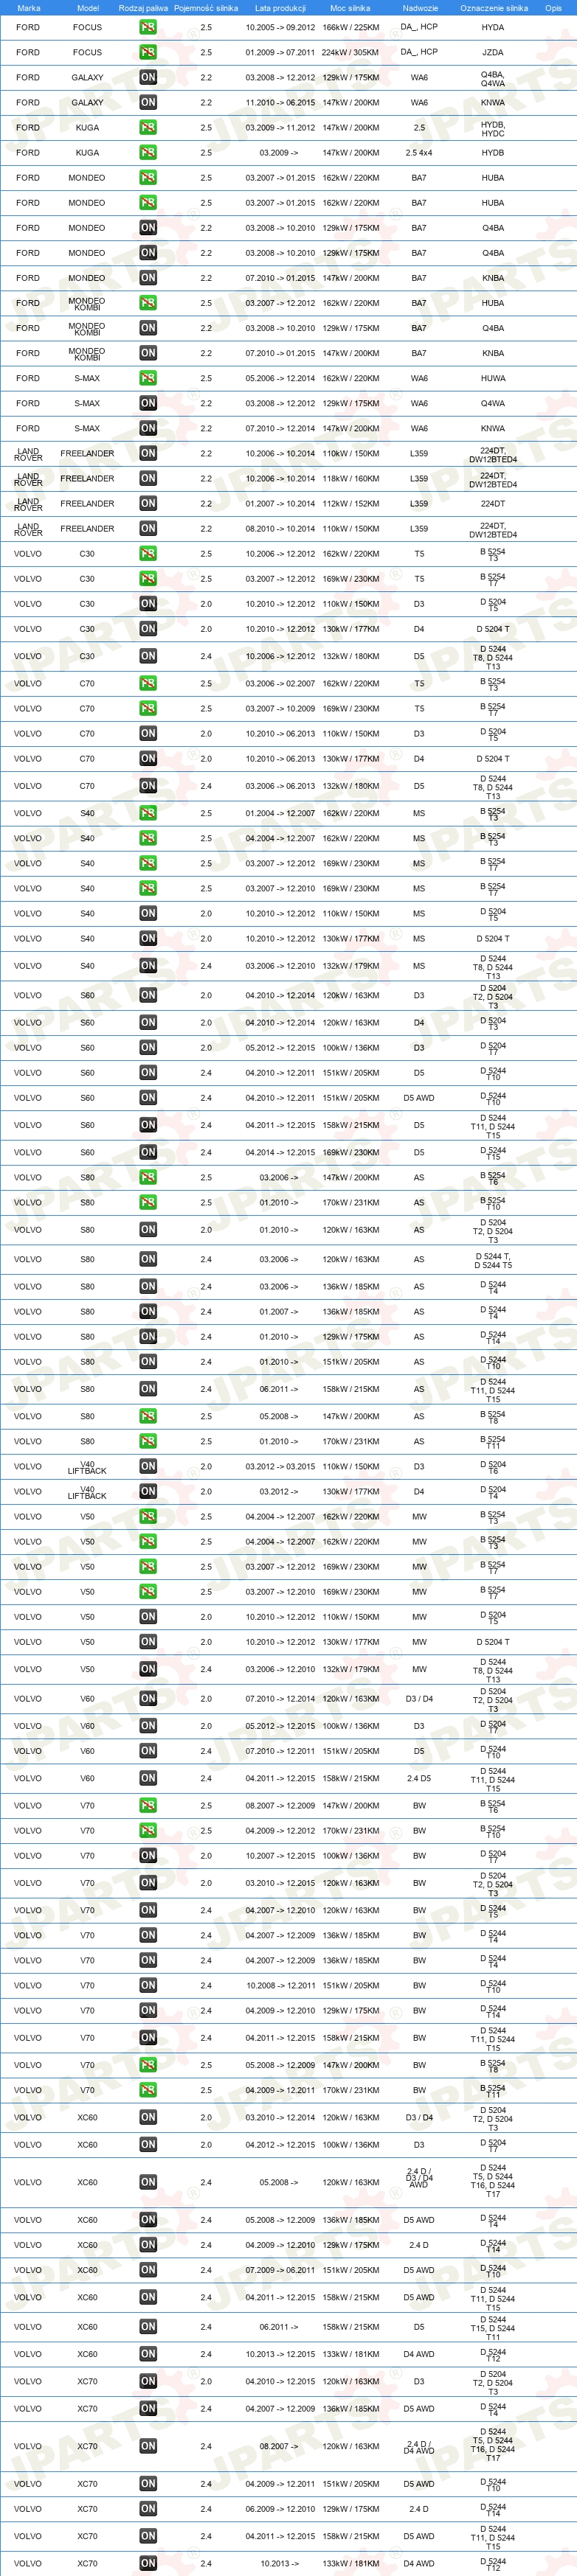Click the 04.2014 -> 12.2015 production years cell
The width and height of the screenshot is (577, 2576).
click(x=280, y=1152)
